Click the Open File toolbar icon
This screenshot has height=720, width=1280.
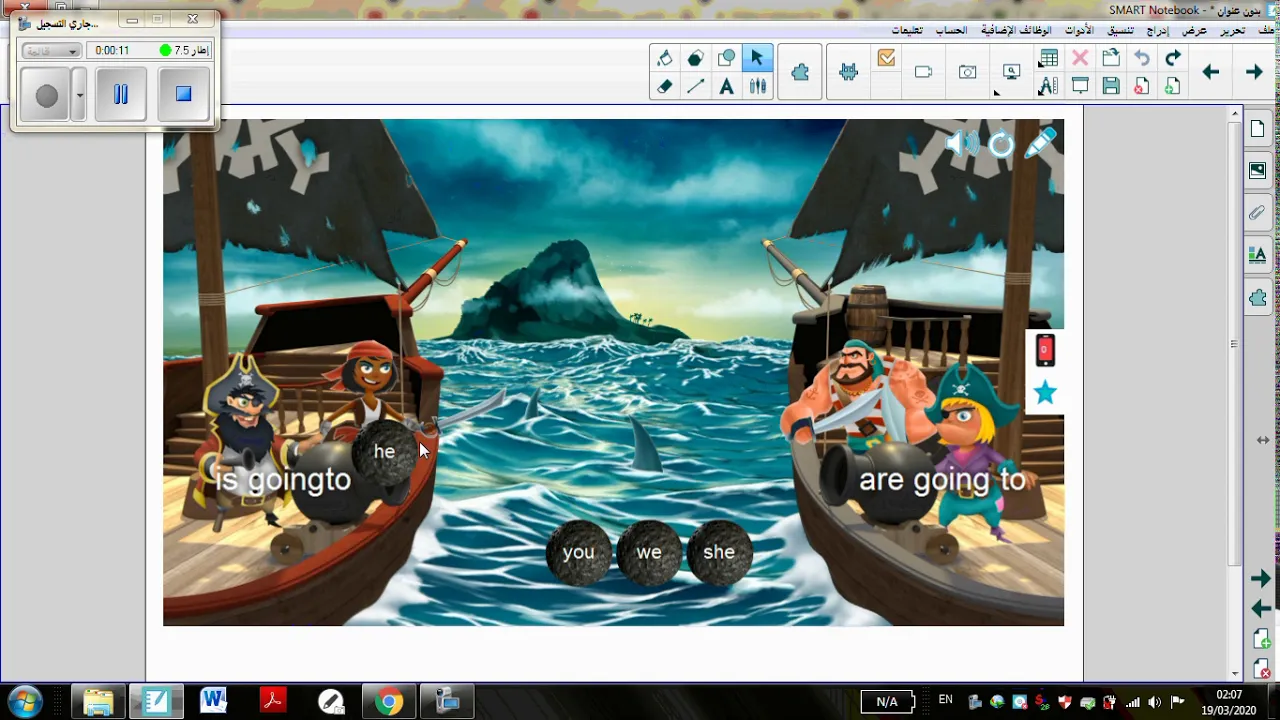point(1111,58)
